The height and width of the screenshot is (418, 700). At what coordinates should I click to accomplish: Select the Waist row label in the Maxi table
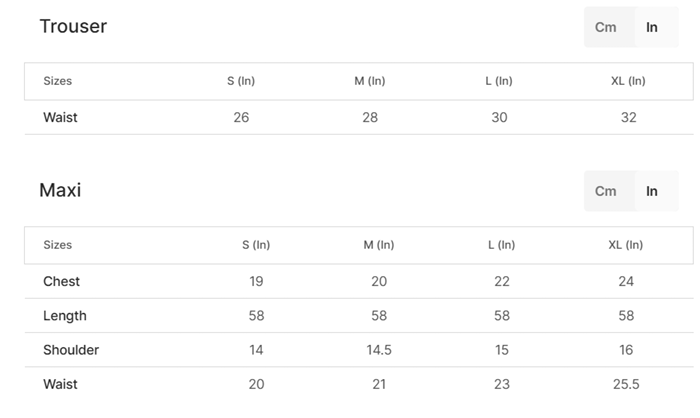[60, 384]
